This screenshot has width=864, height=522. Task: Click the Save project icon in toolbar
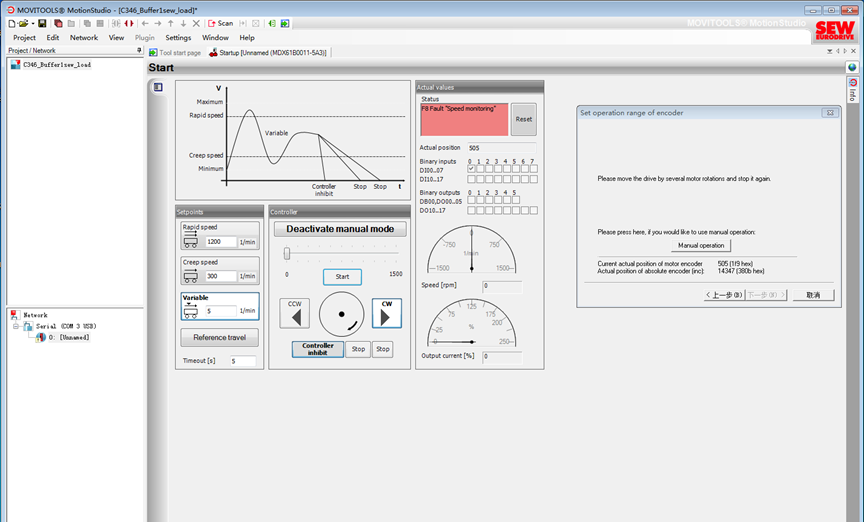[x=42, y=23]
